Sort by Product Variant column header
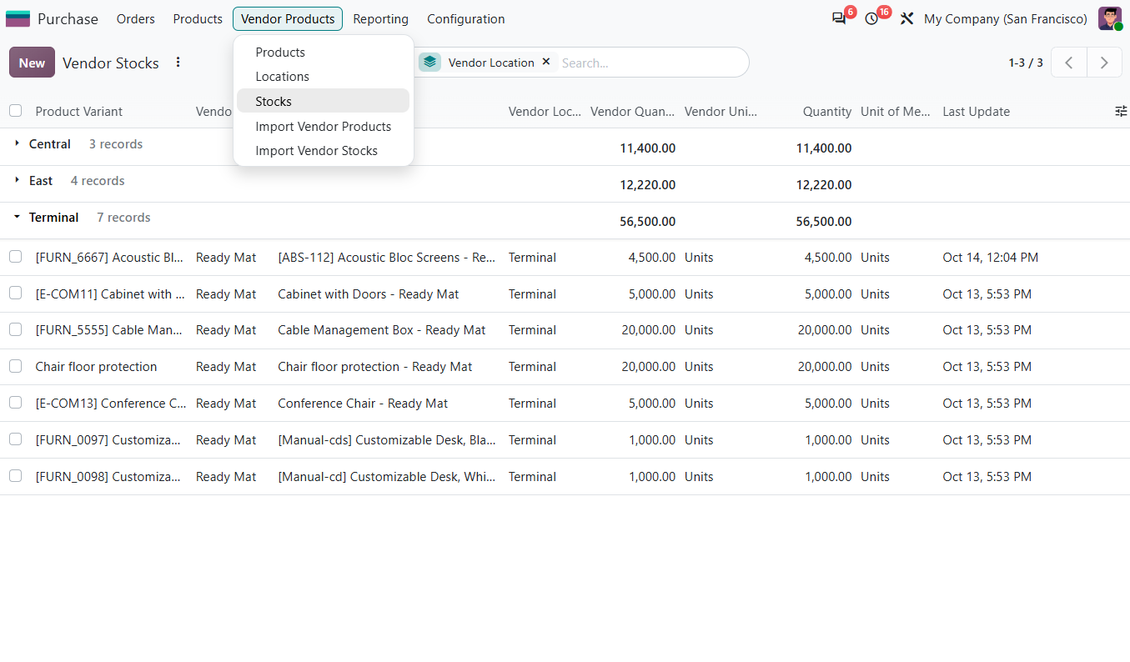 click(x=79, y=111)
